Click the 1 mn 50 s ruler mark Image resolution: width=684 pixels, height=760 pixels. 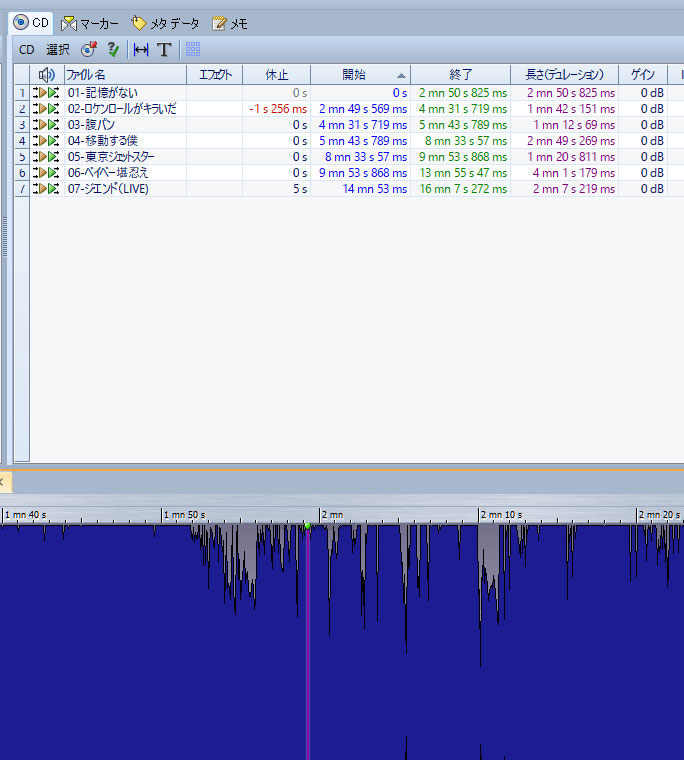(185, 515)
